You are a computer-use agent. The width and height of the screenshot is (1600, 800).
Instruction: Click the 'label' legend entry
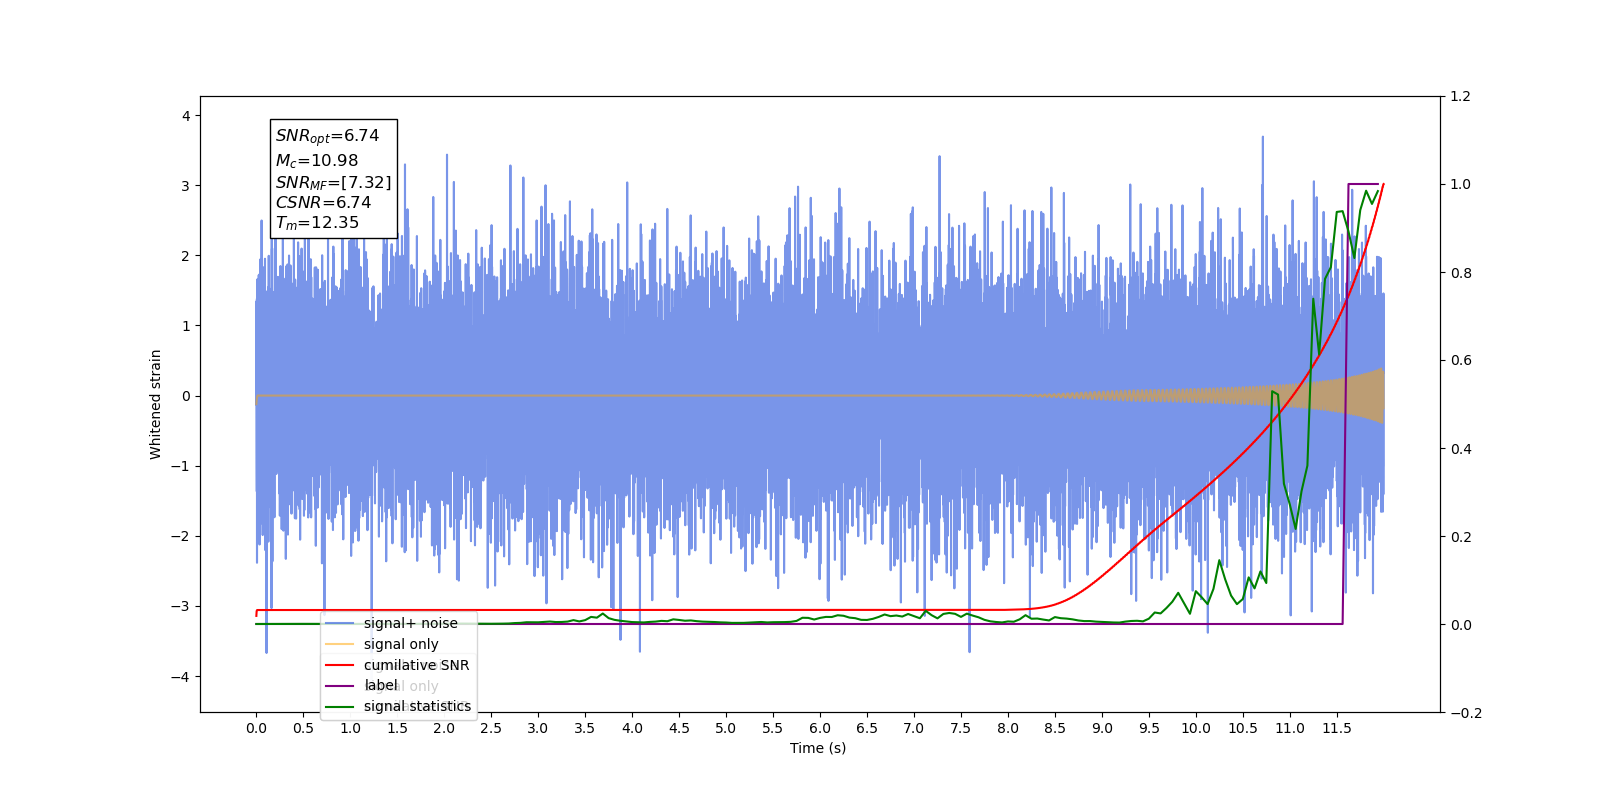(380, 685)
